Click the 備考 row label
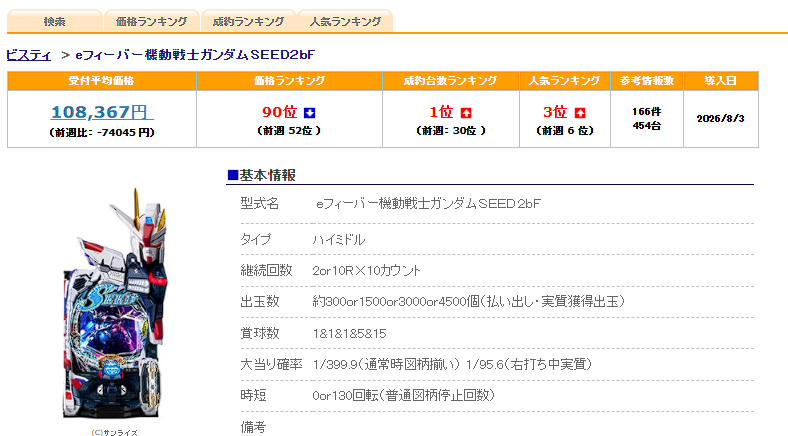The image size is (788, 436). pos(253,427)
